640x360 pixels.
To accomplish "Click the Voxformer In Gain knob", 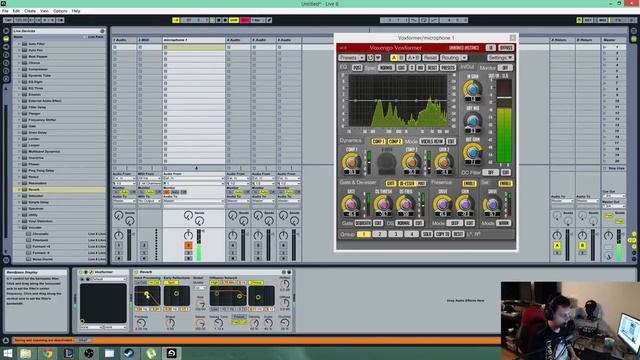I will click(473, 89).
